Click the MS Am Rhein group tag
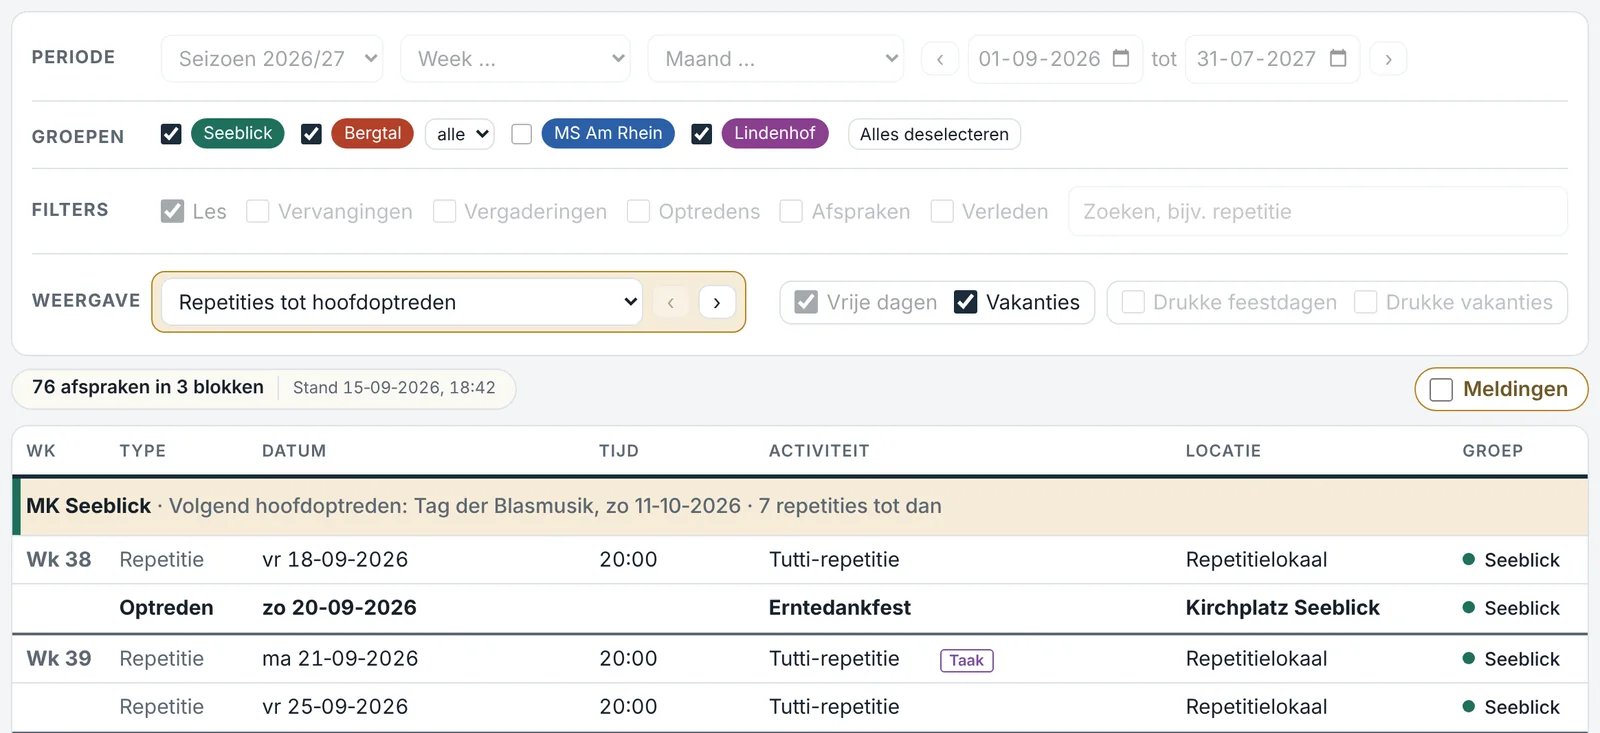The width and height of the screenshot is (1600, 733). 608,133
